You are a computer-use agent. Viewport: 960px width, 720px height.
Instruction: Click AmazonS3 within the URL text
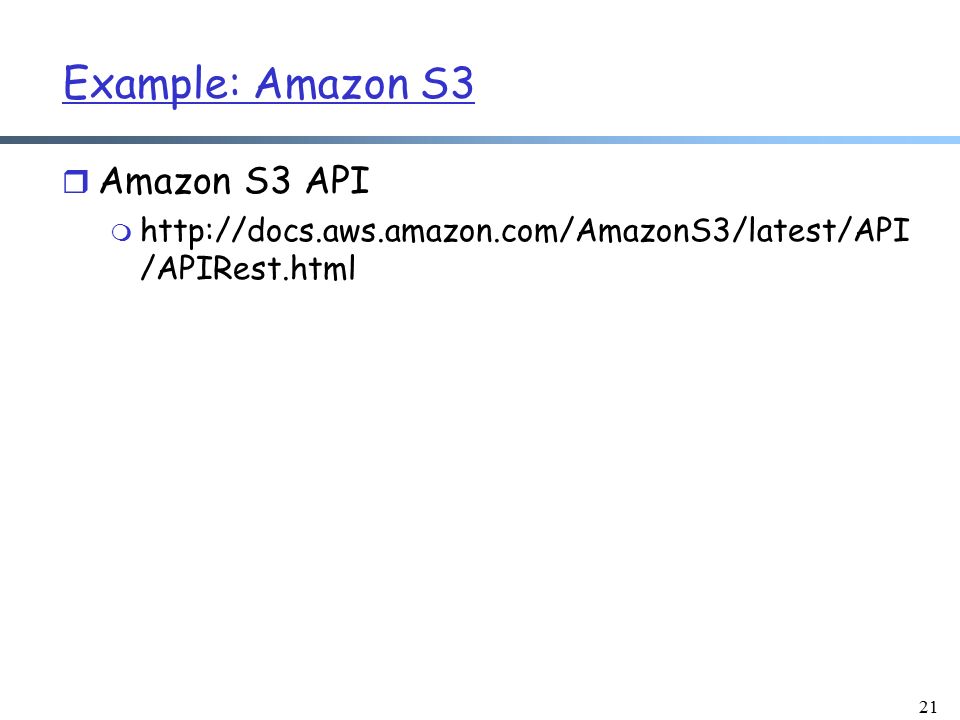pyautogui.click(x=653, y=231)
